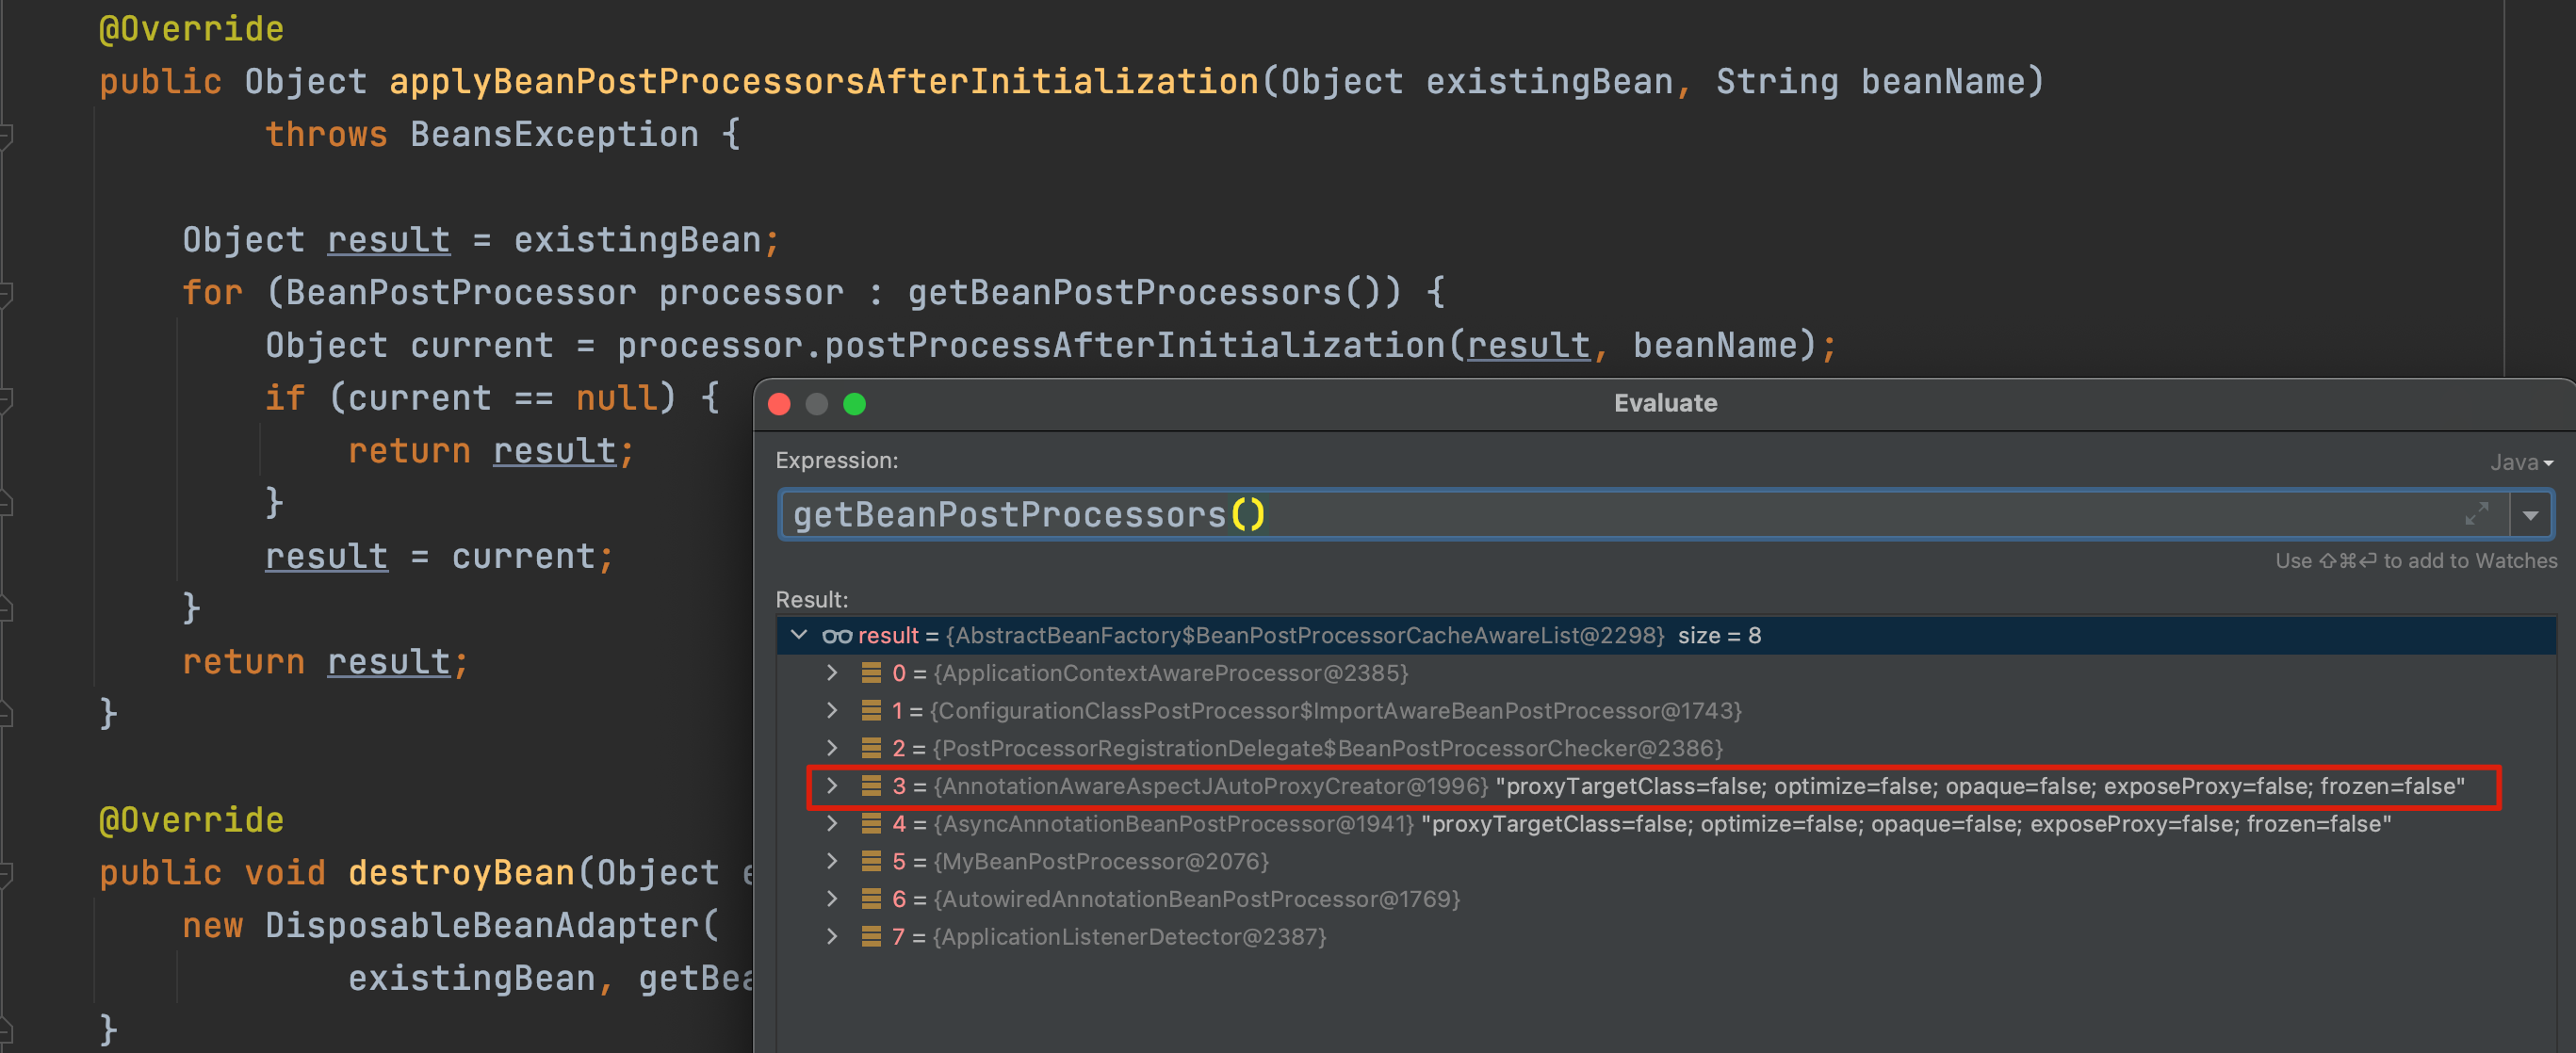The width and height of the screenshot is (2576, 1053).
Task: Click the field icon of element 3
Action: [871, 786]
